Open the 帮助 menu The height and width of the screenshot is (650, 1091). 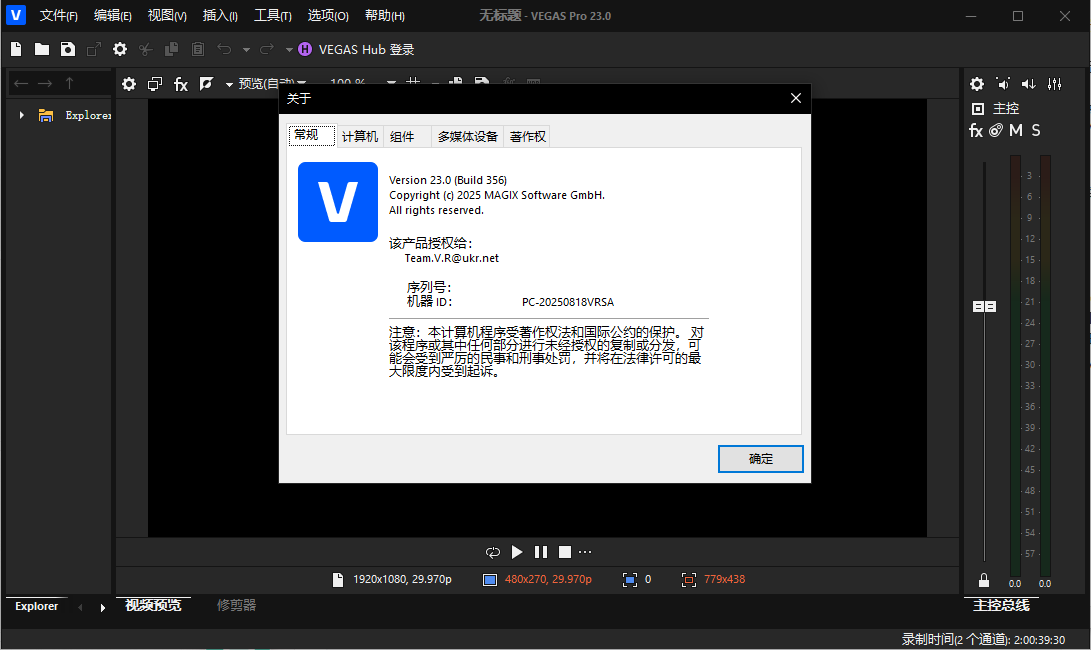tap(385, 15)
